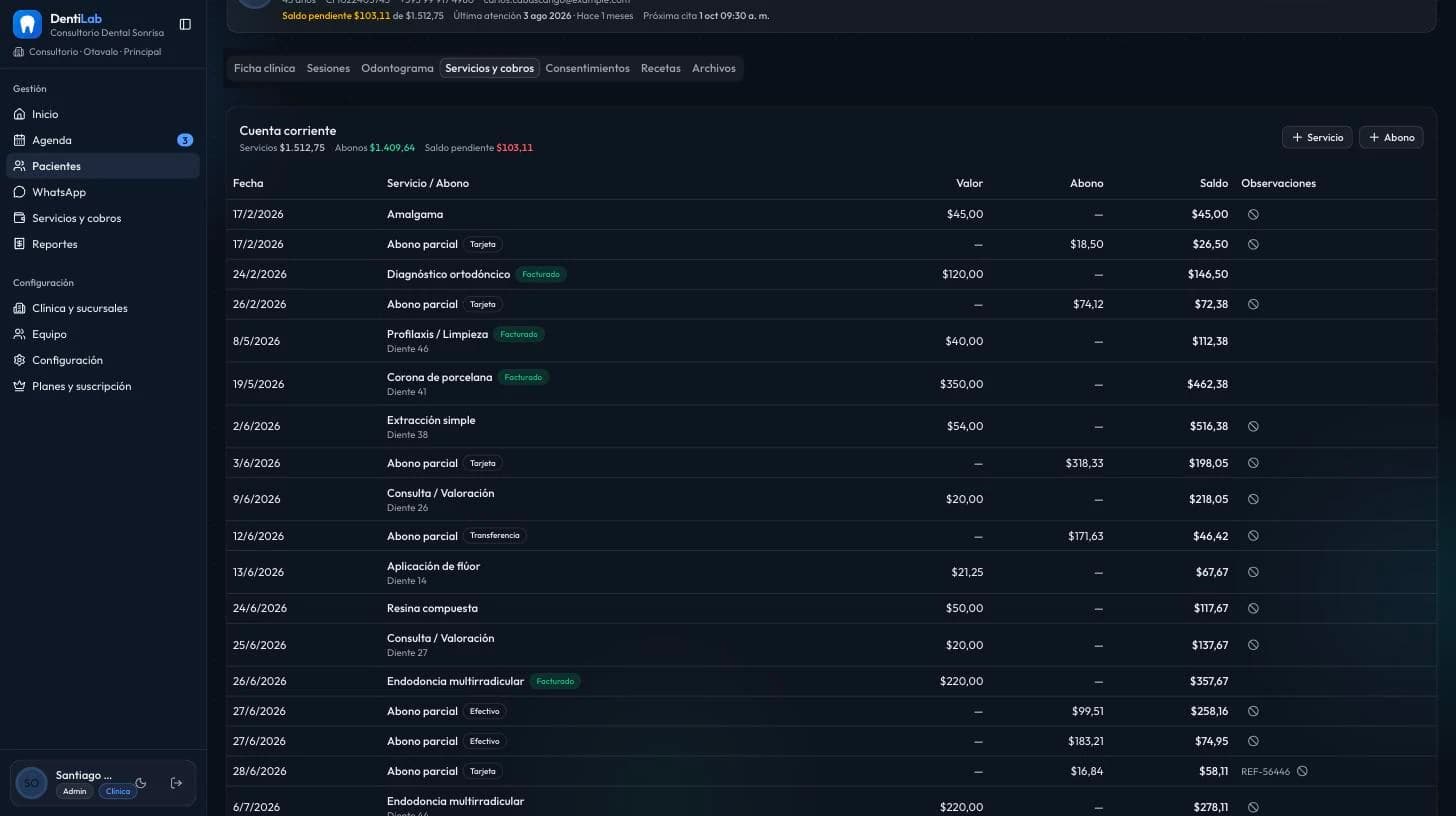Open the WhatsApp section
This screenshot has height=816, width=1456.
[103, 192]
